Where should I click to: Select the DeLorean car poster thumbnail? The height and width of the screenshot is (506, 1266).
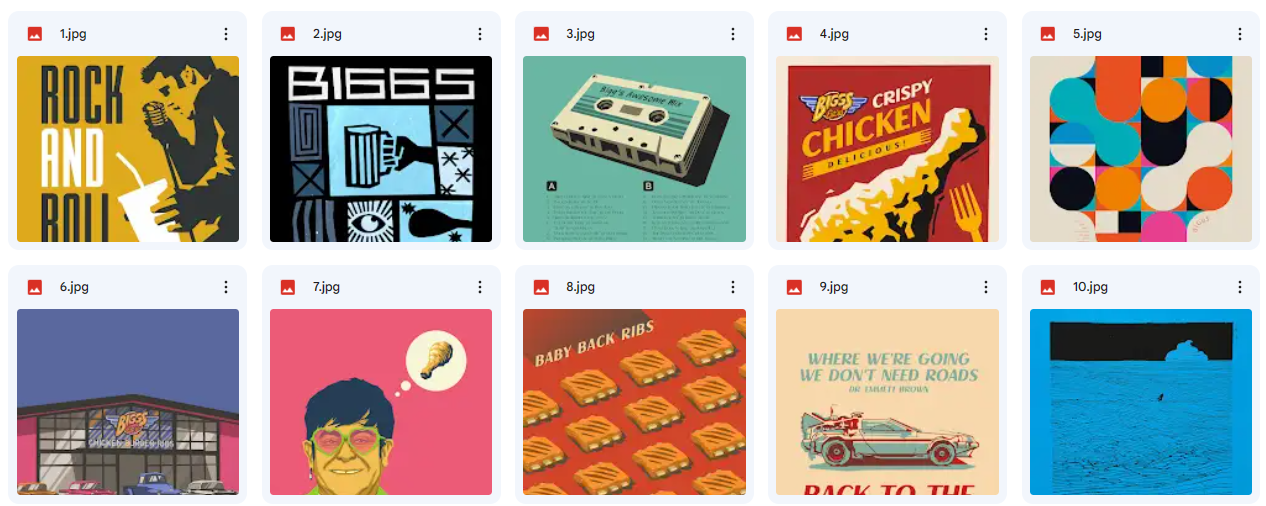pyautogui.click(x=887, y=402)
